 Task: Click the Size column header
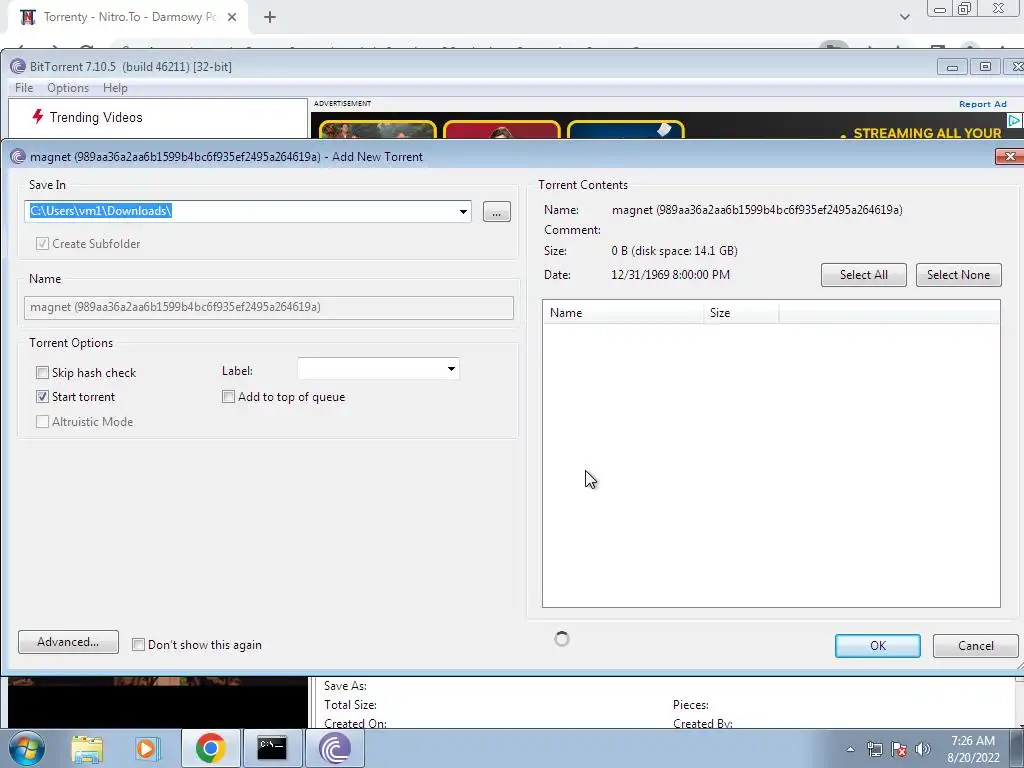click(741, 313)
